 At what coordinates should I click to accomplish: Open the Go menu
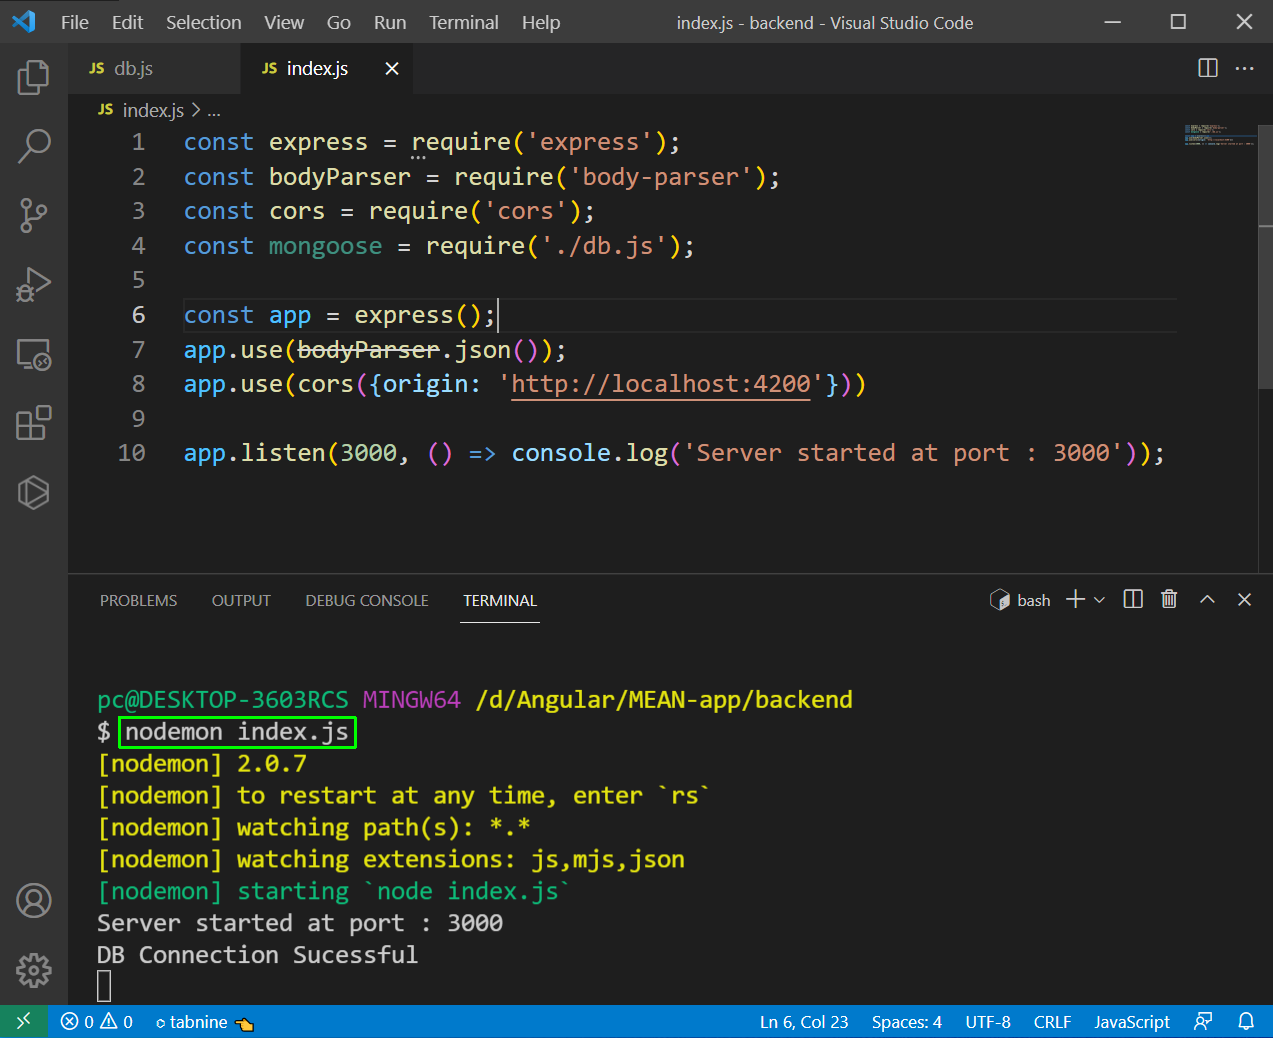pos(339,22)
